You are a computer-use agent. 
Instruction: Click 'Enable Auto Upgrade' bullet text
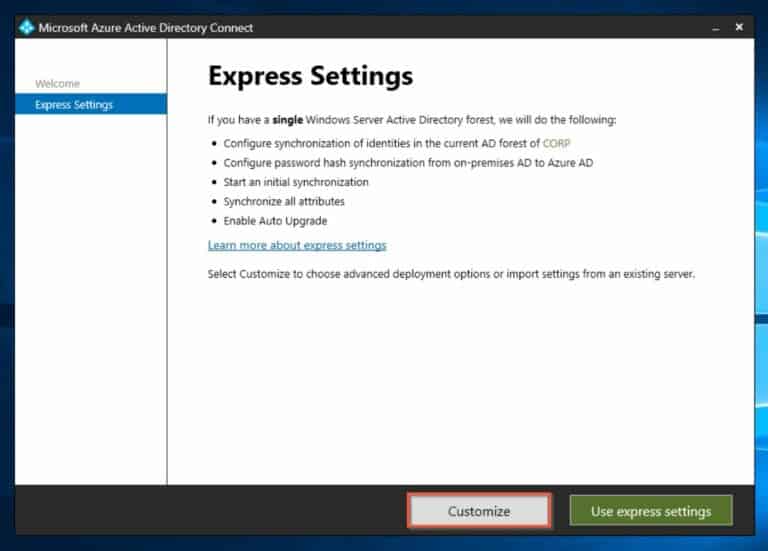click(275, 221)
